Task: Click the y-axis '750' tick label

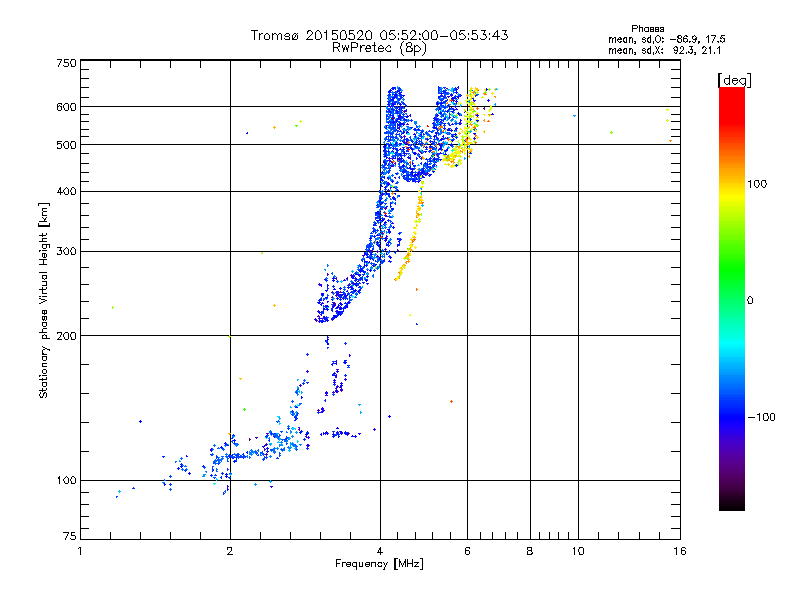Action: pos(66,63)
